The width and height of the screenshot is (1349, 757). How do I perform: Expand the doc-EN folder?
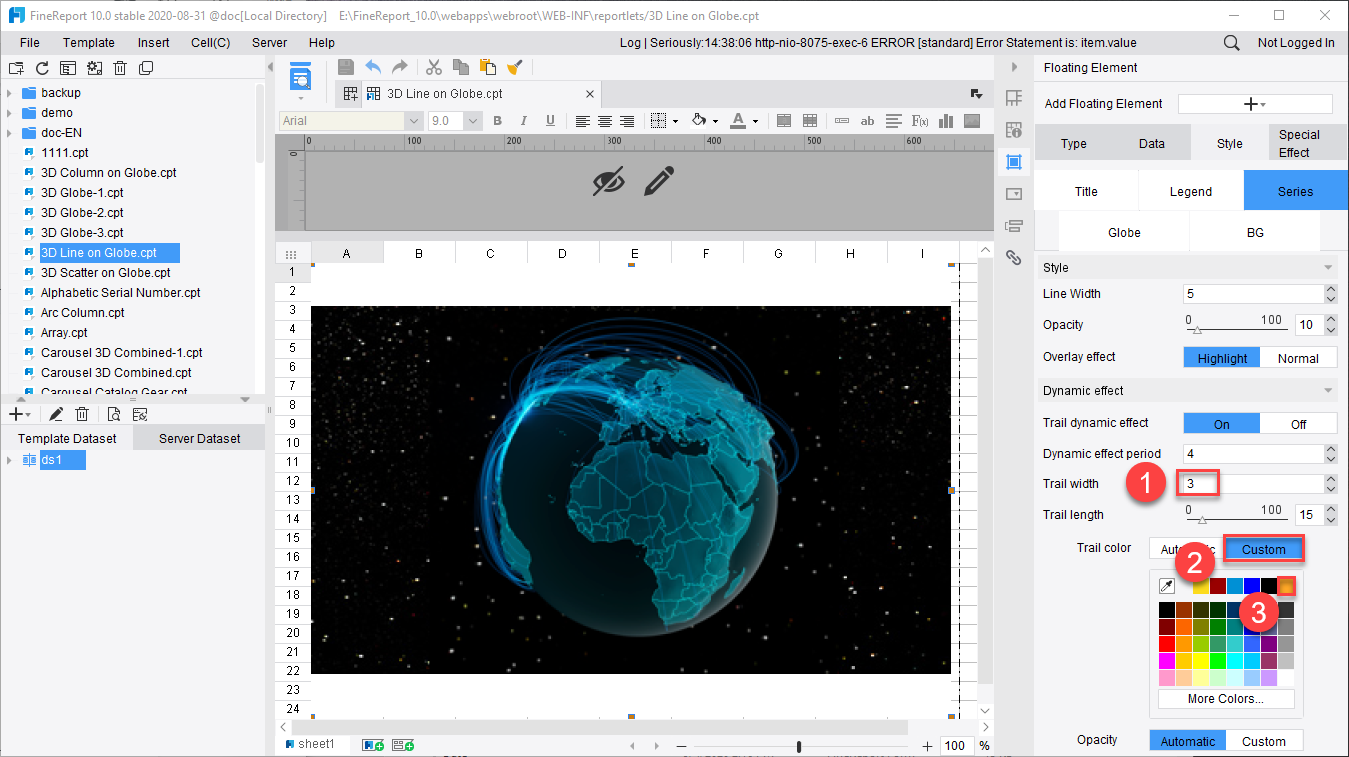tap(9, 133)
